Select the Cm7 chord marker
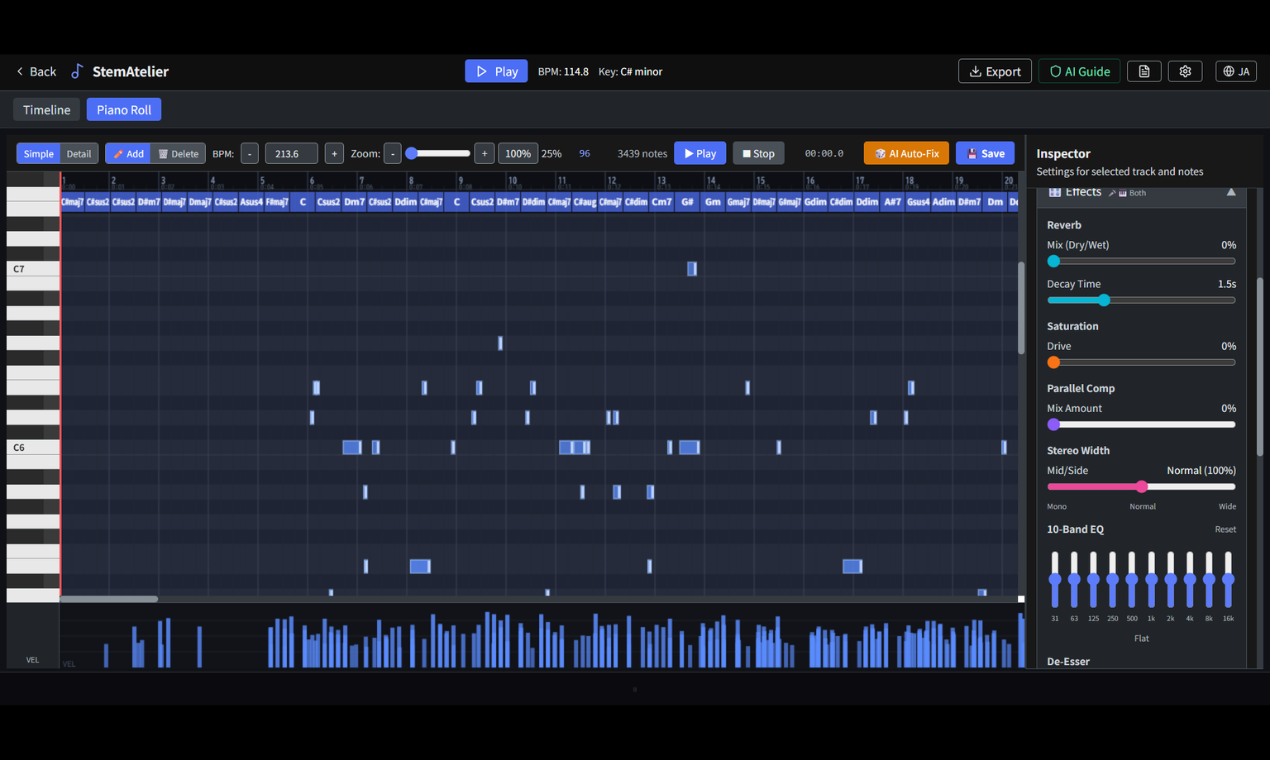 [661, 201]
